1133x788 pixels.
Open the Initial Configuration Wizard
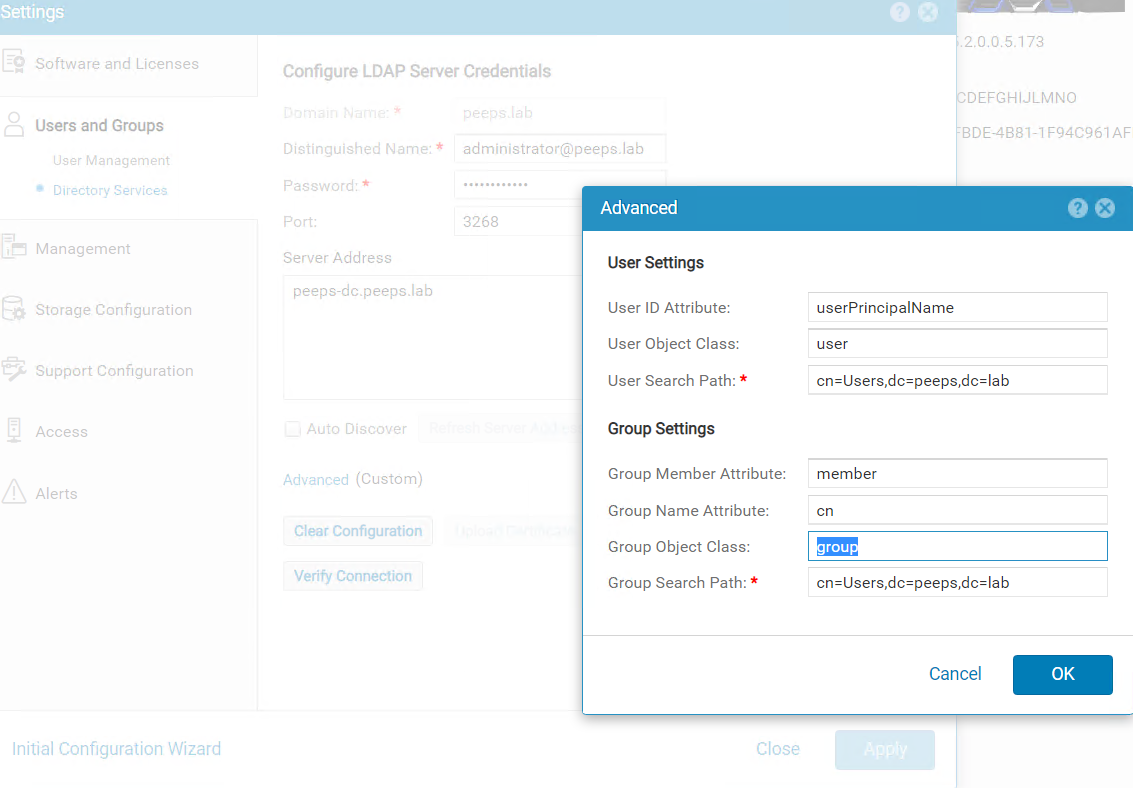(x=116, y=748)
